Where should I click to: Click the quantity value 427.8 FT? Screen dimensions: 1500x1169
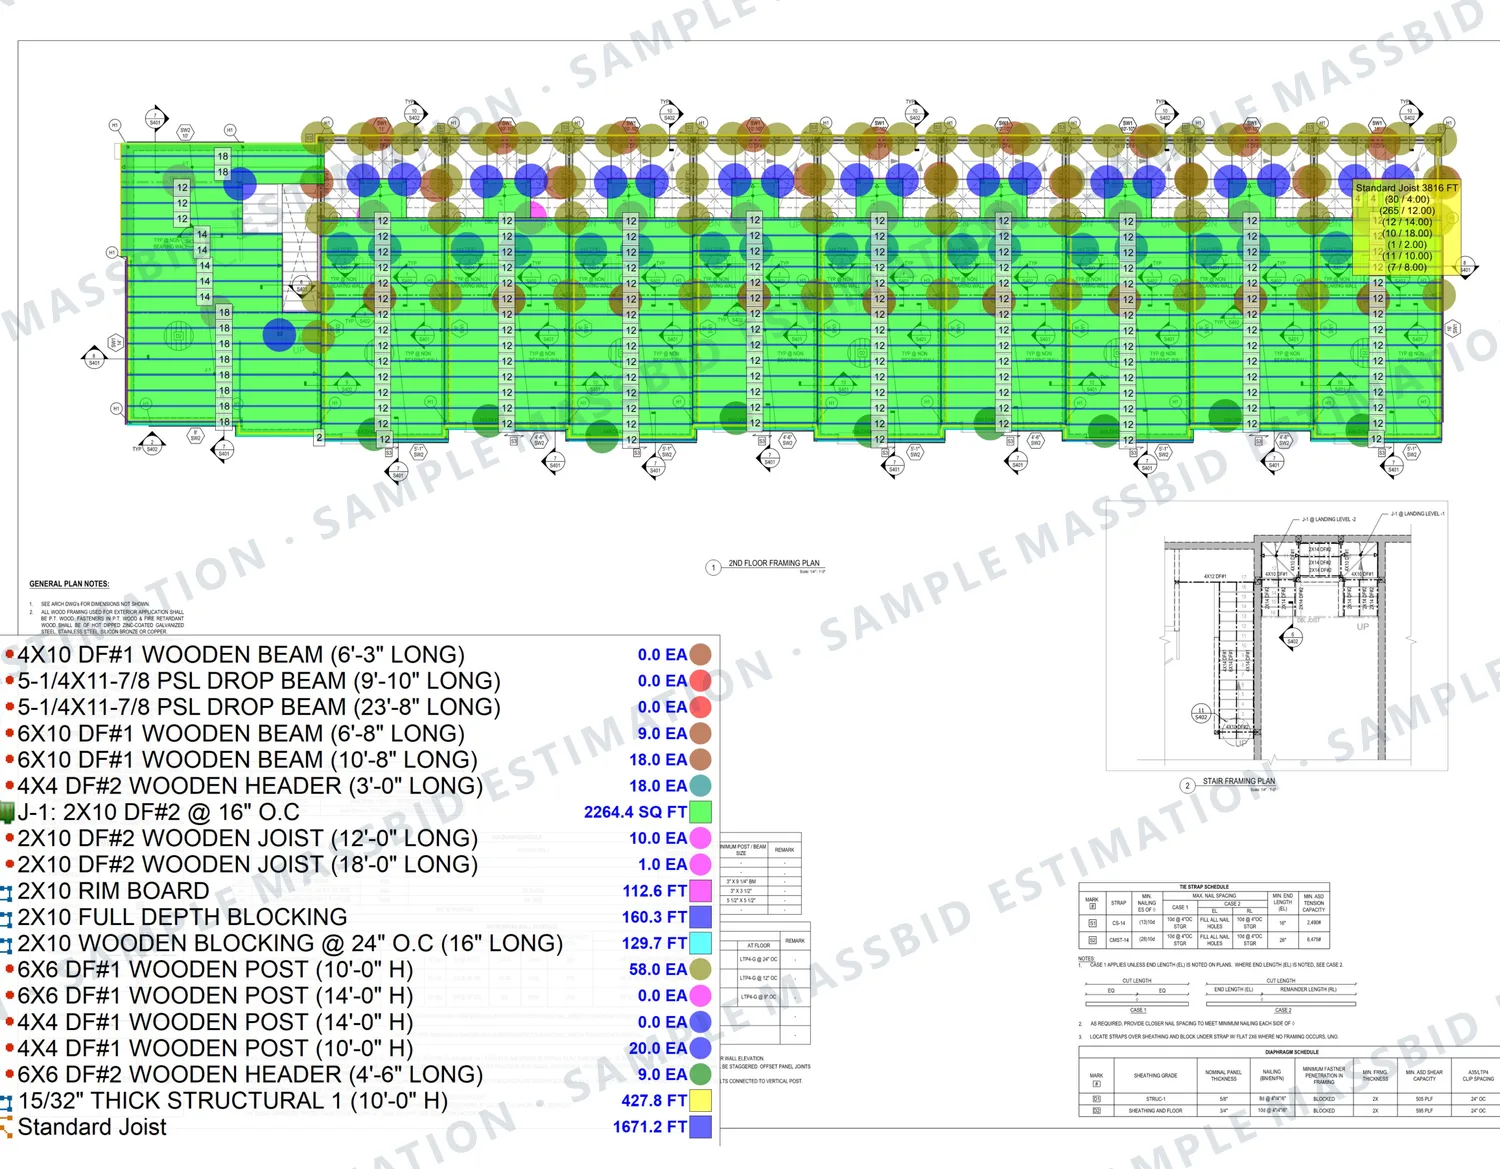coord(655,1101)
